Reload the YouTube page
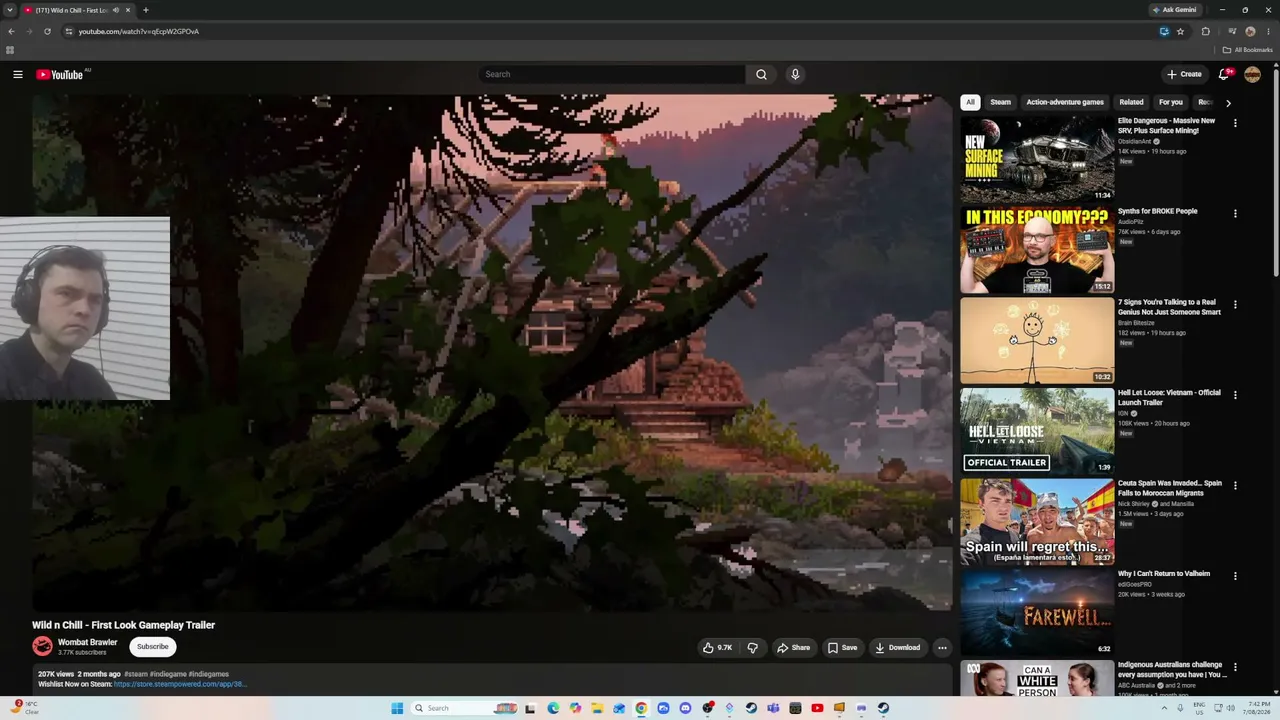The height and width of the screenshot is (720, 1280). click(47, 31)
